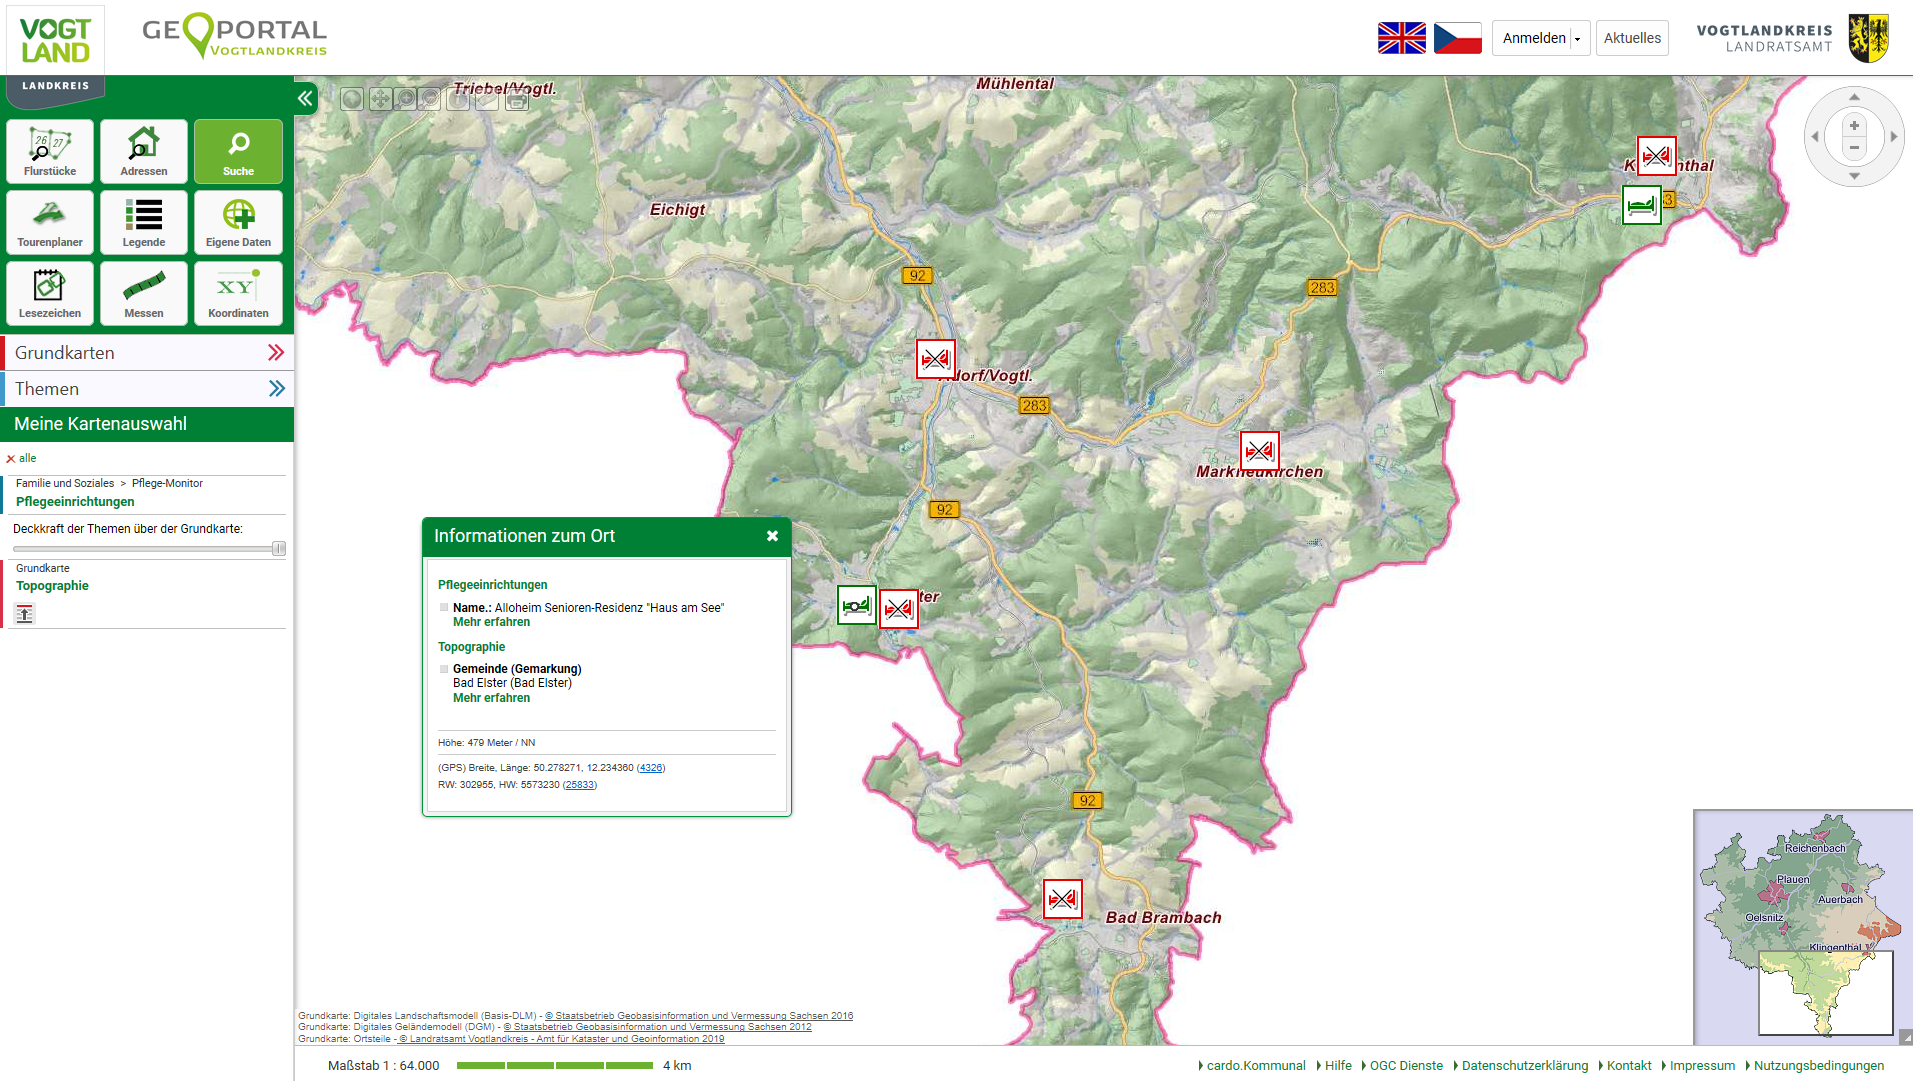Open the Aktuelles button
1913x1081 pixels.
click(1632, 38)
